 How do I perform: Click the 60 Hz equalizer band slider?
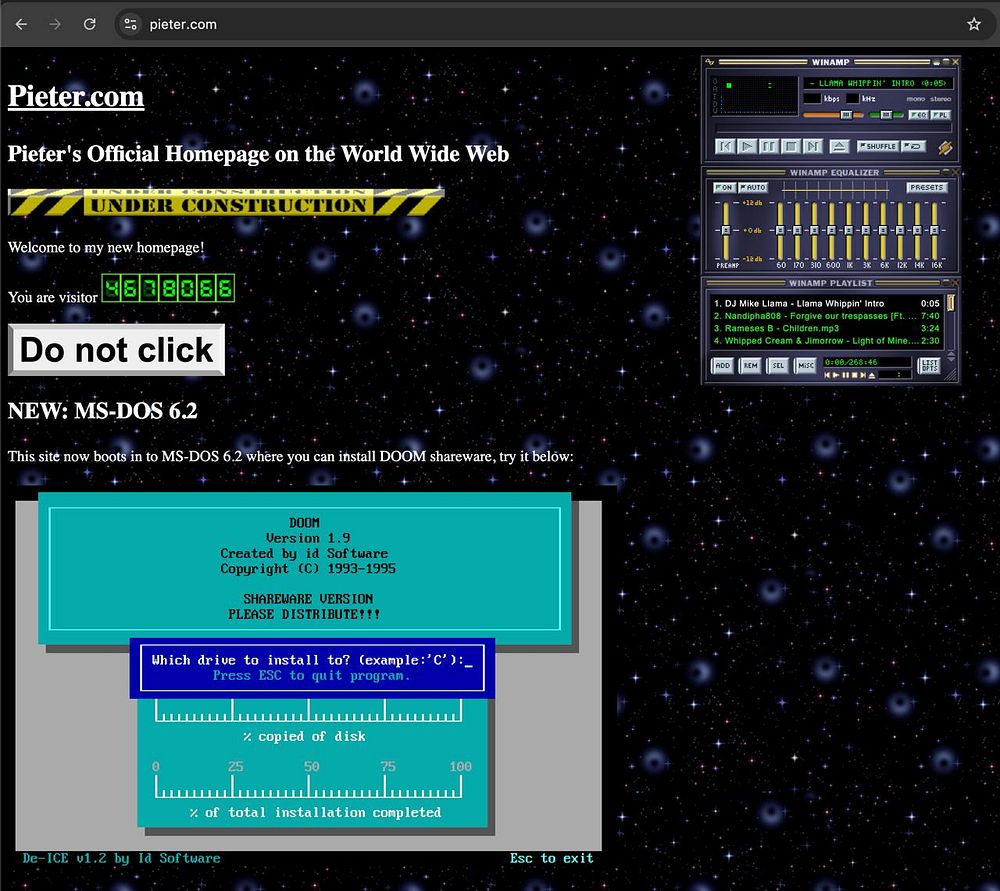point(780,230)
